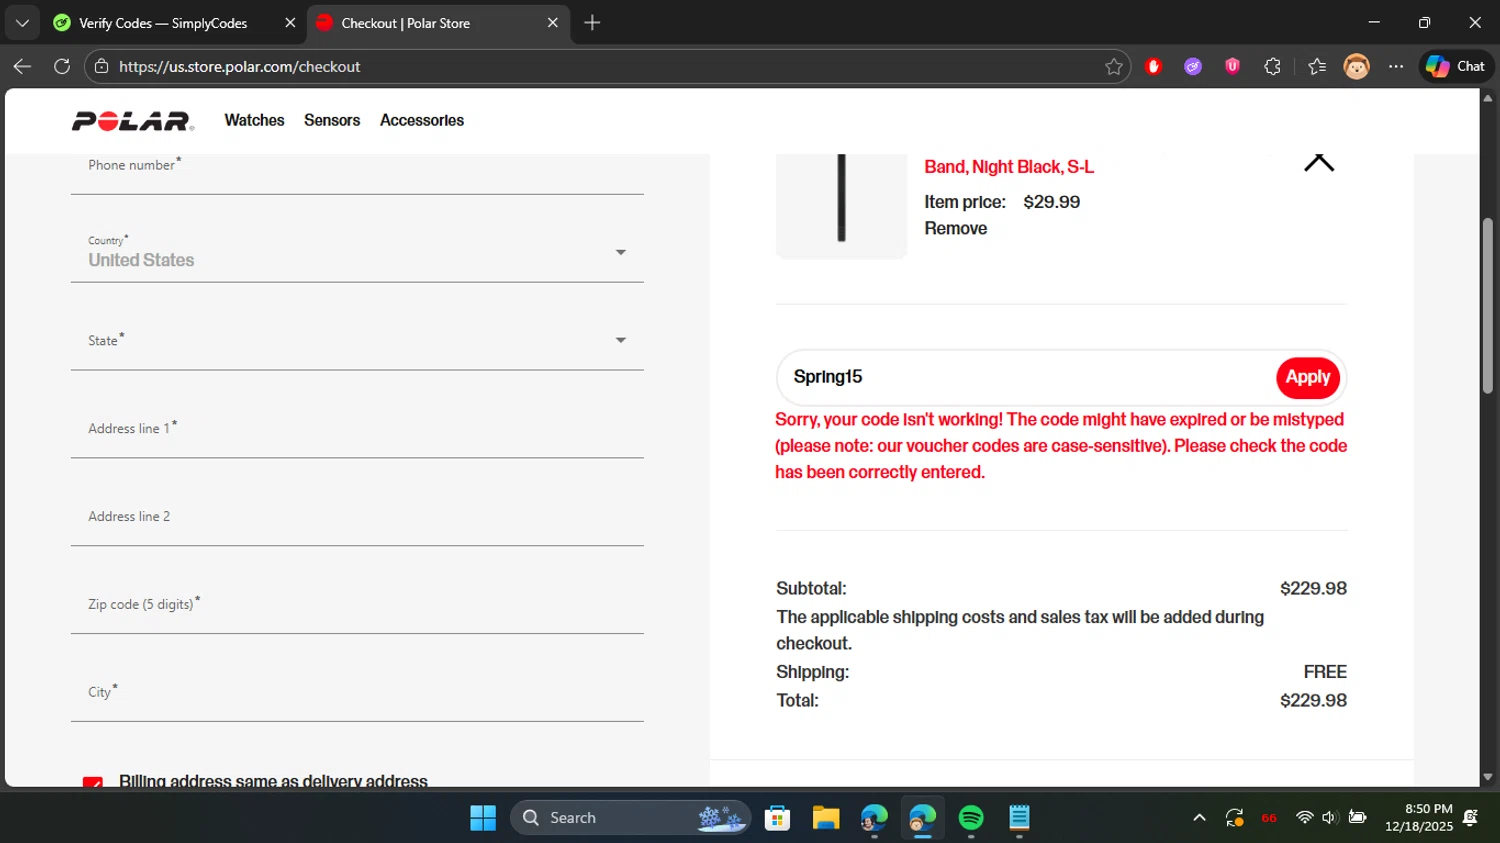The image size is (1500, 843).
Task: Open browser Settings and more menu
Action: [1396, 66]
